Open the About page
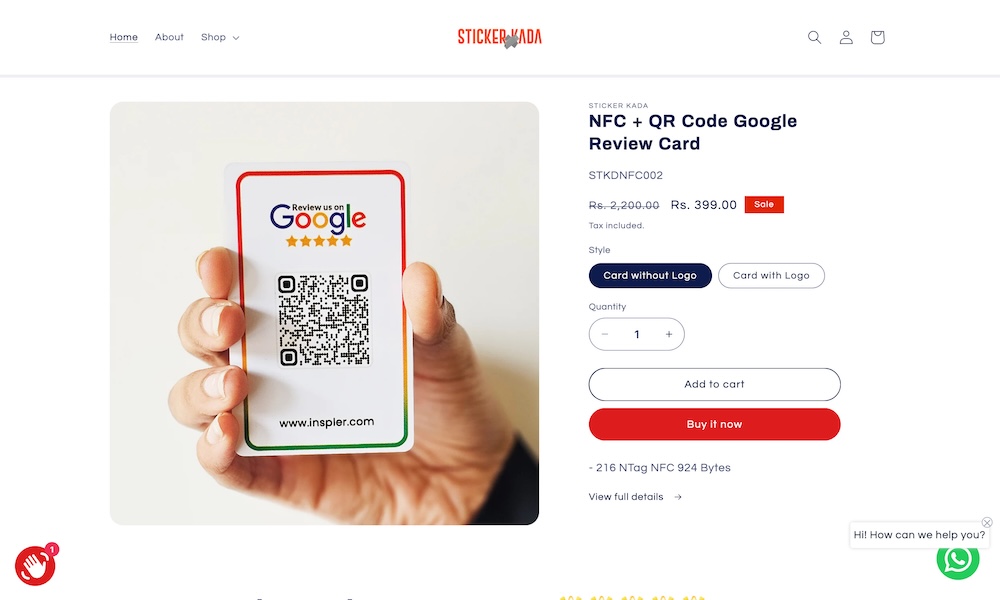Viewport: 1000px width, 600px height. pyautogui.click(x=169, y=37)
